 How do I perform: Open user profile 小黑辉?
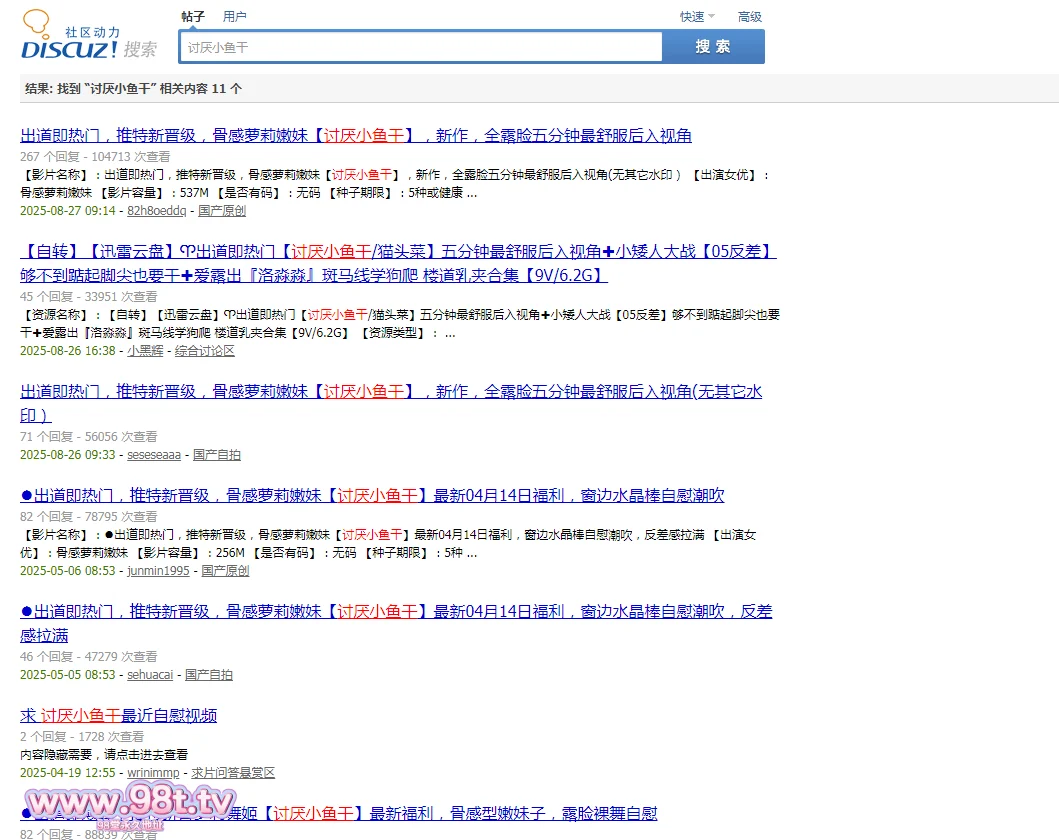coord(145,351)
